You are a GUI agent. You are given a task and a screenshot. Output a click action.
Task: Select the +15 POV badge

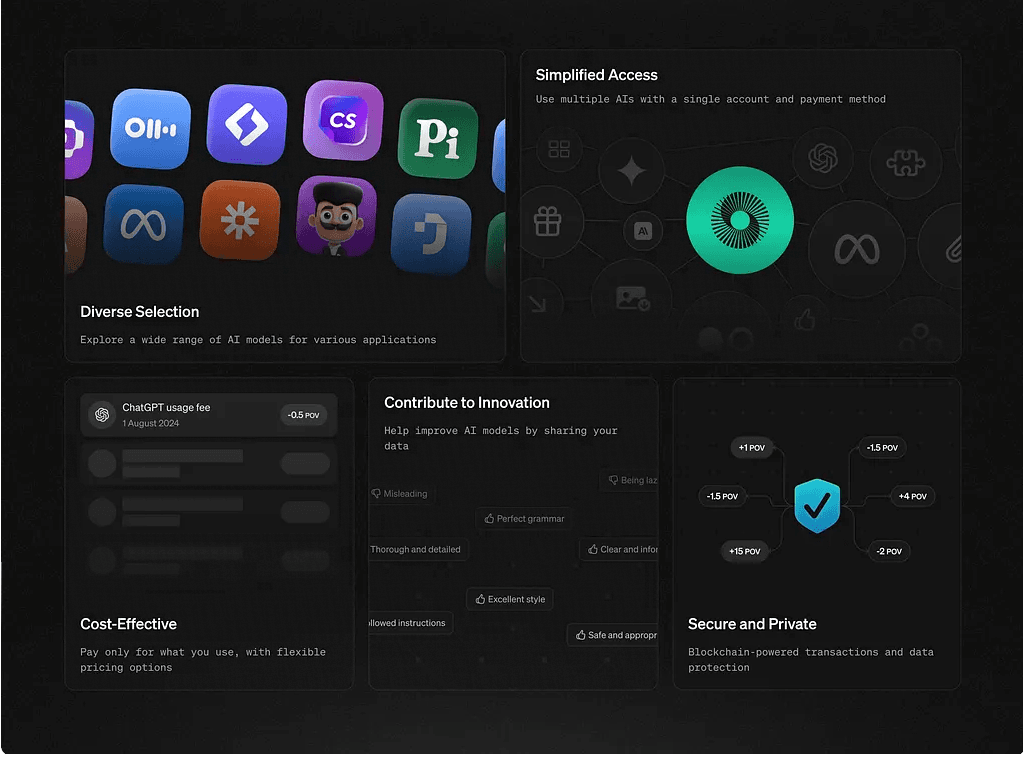[744, 551]
